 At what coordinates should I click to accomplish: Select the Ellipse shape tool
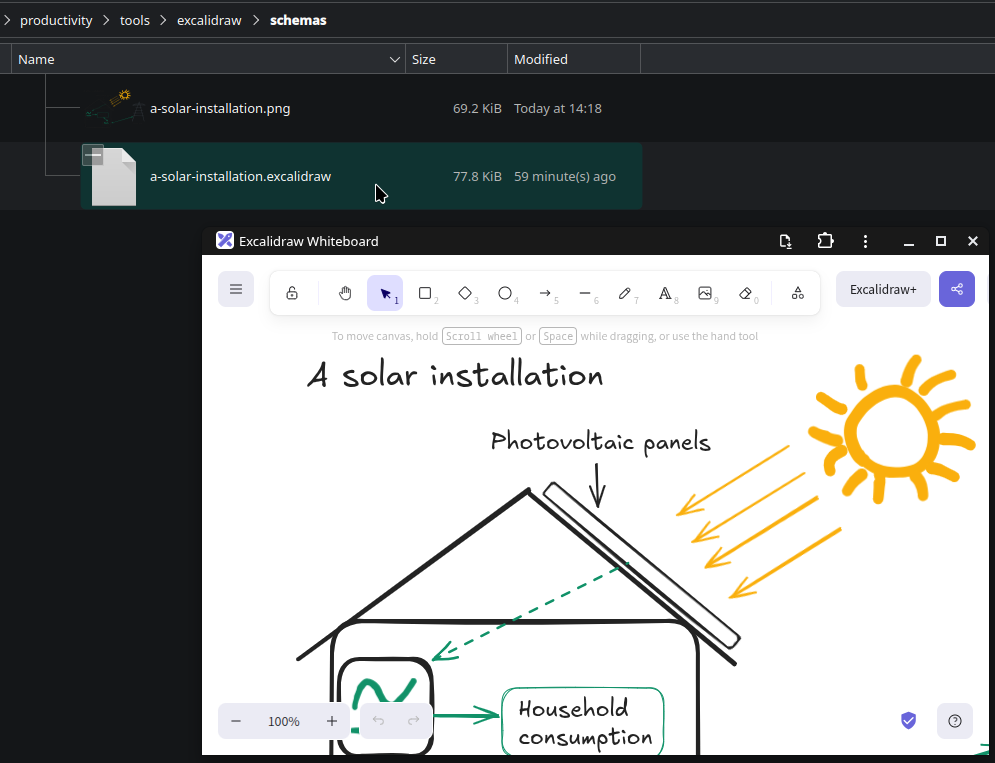[505, 293]
